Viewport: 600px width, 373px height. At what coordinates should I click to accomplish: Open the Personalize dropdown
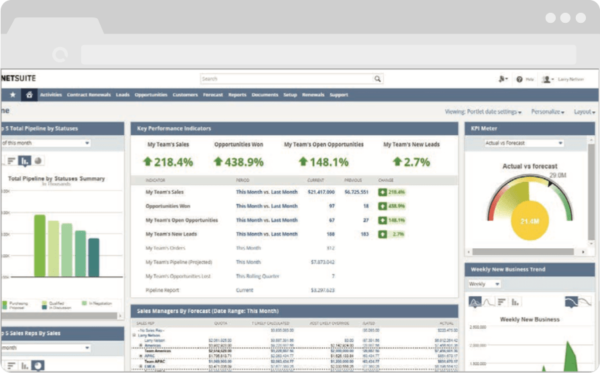(x=548, y=112)
